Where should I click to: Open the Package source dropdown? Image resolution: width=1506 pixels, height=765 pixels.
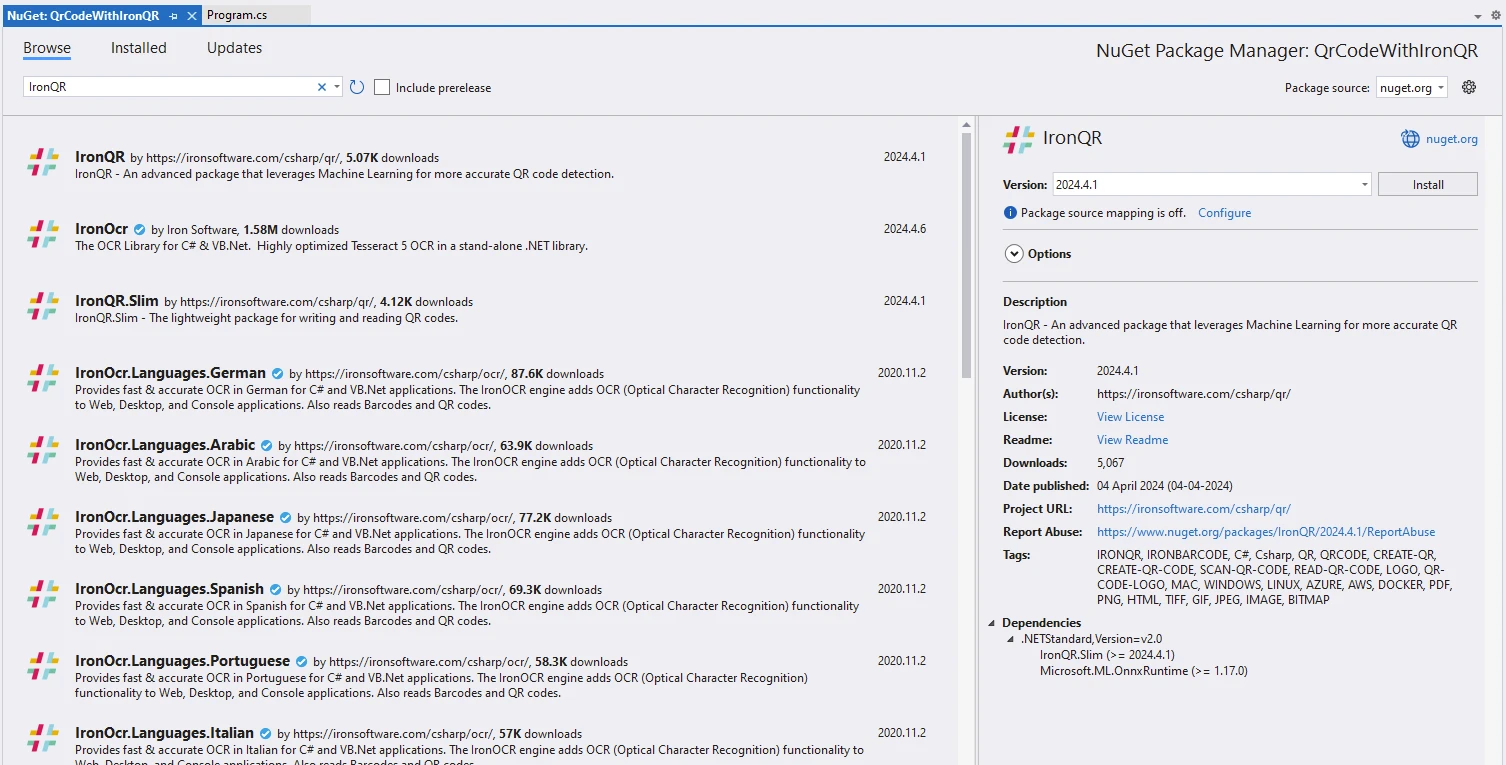(1411, 88)
